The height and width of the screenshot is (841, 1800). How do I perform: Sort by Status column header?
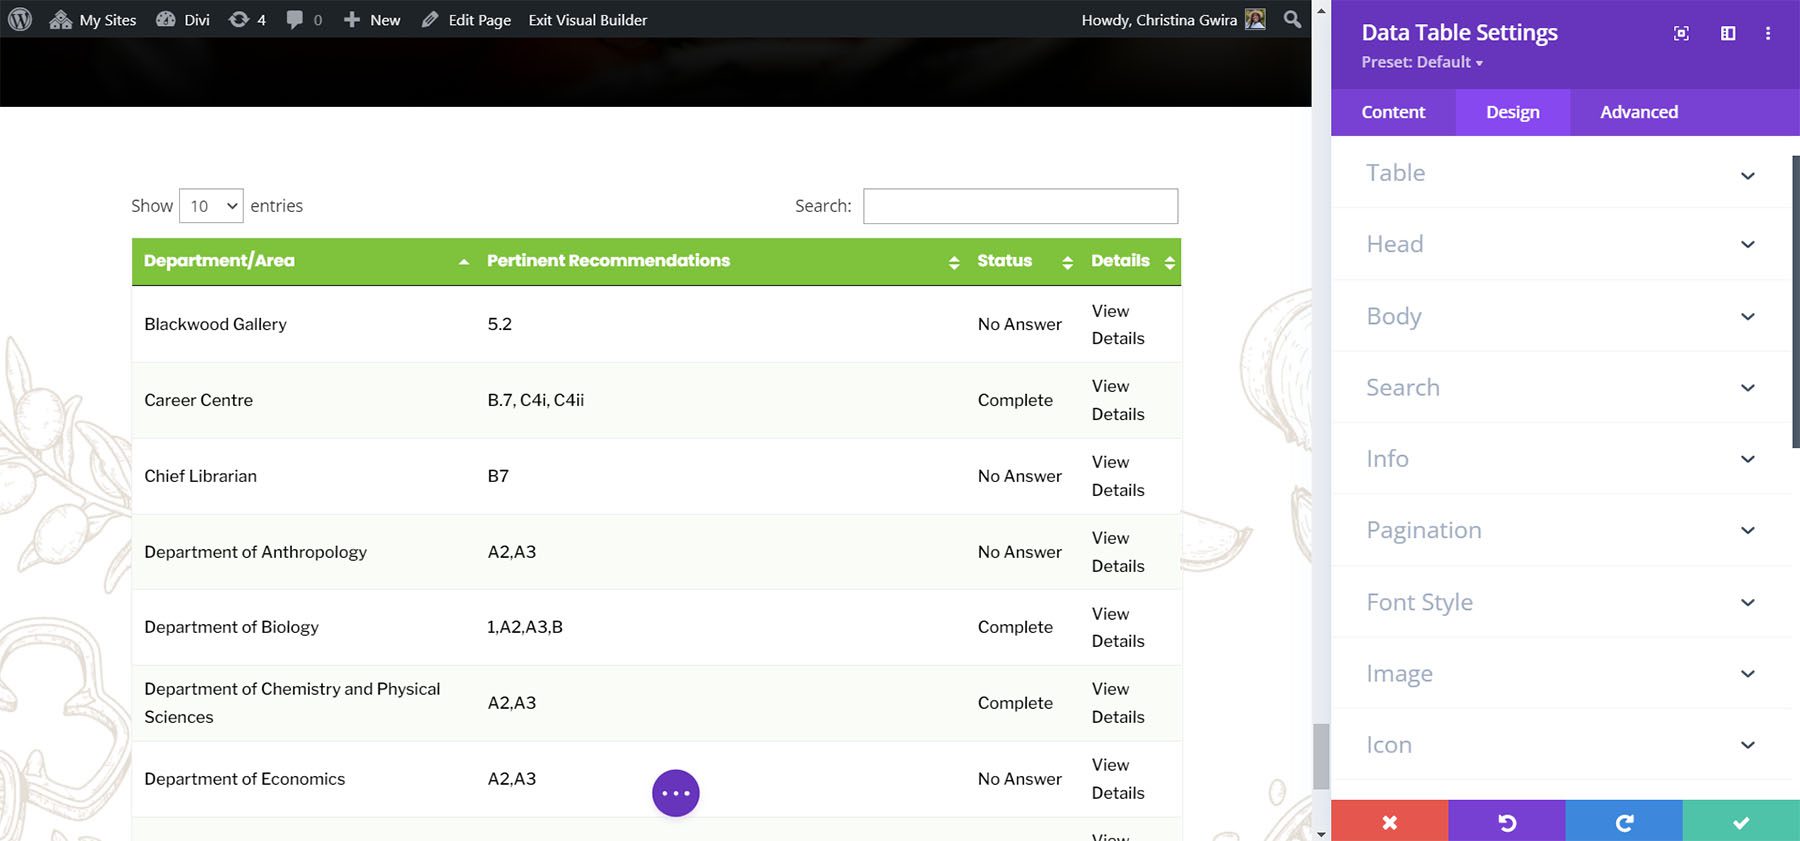coord(1023,261)
